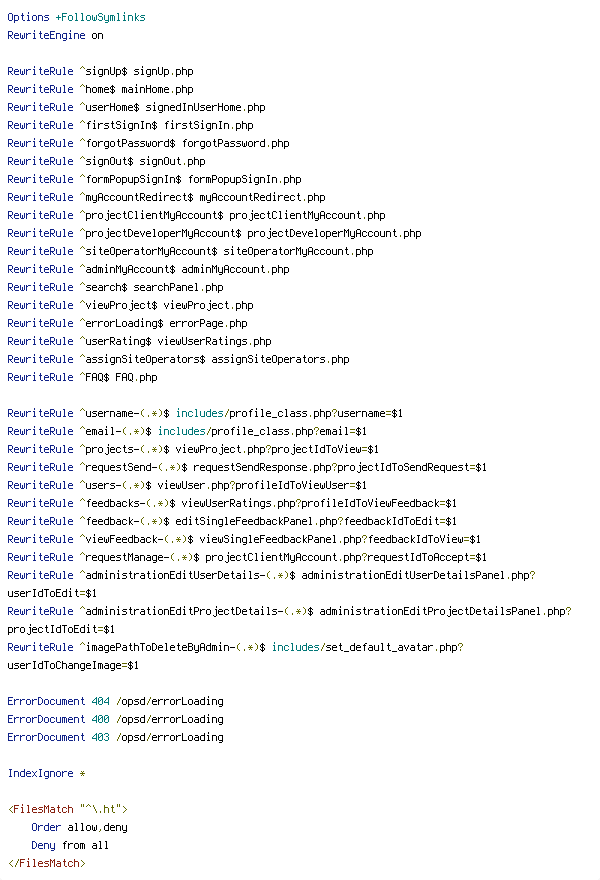Viewport: 600px width, 880px height.
Task: Click the 'searchPanel.php' target
Action: click(x=178, y=287)
